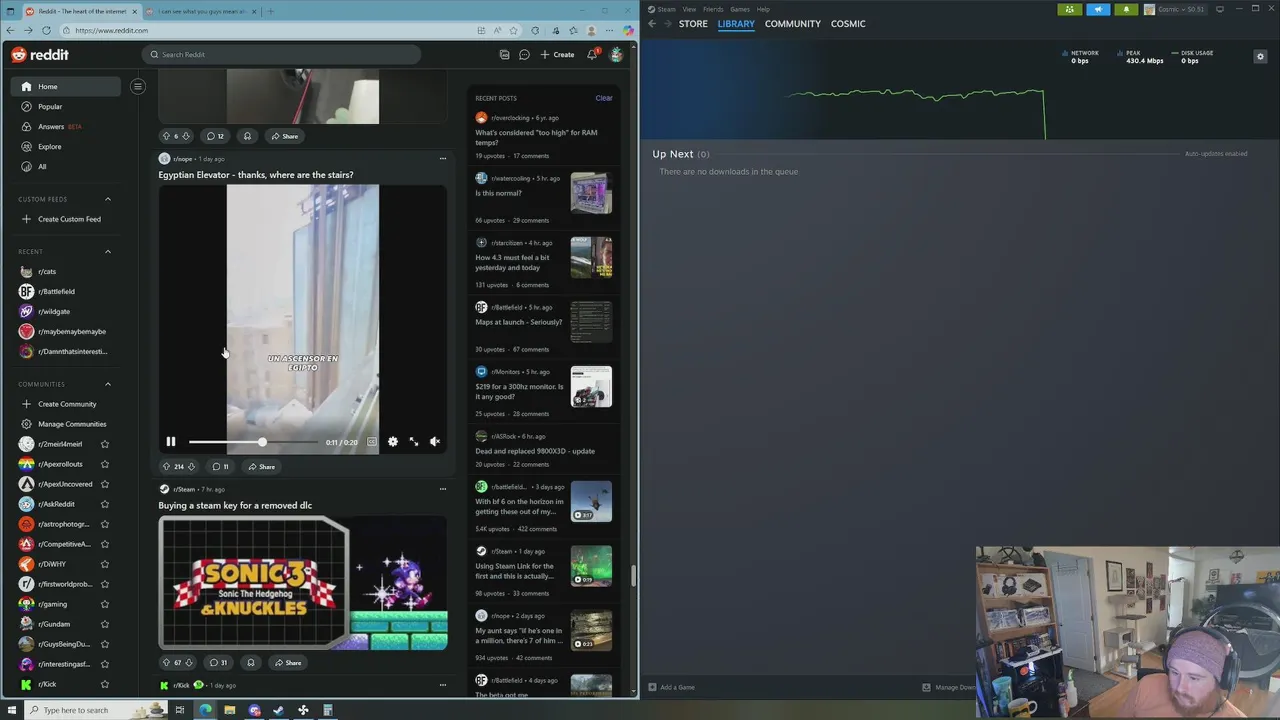
Task: Downvote the Egyptian Elevator post
Action: (x=191, y=466)
